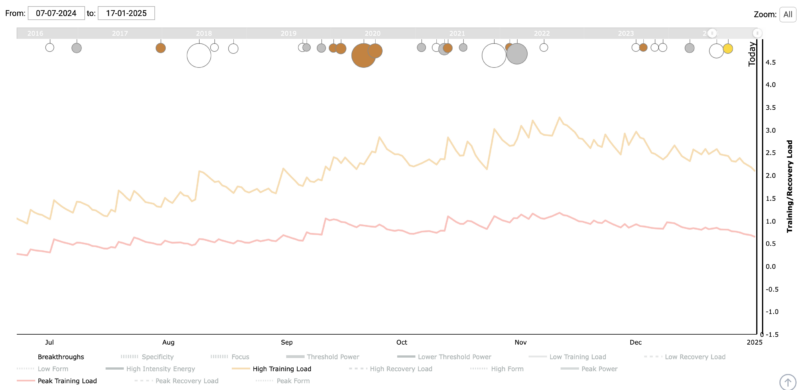800x390 pixels.
Task: Click the 2025 label on the x-axis
Action: click(755, 342)
